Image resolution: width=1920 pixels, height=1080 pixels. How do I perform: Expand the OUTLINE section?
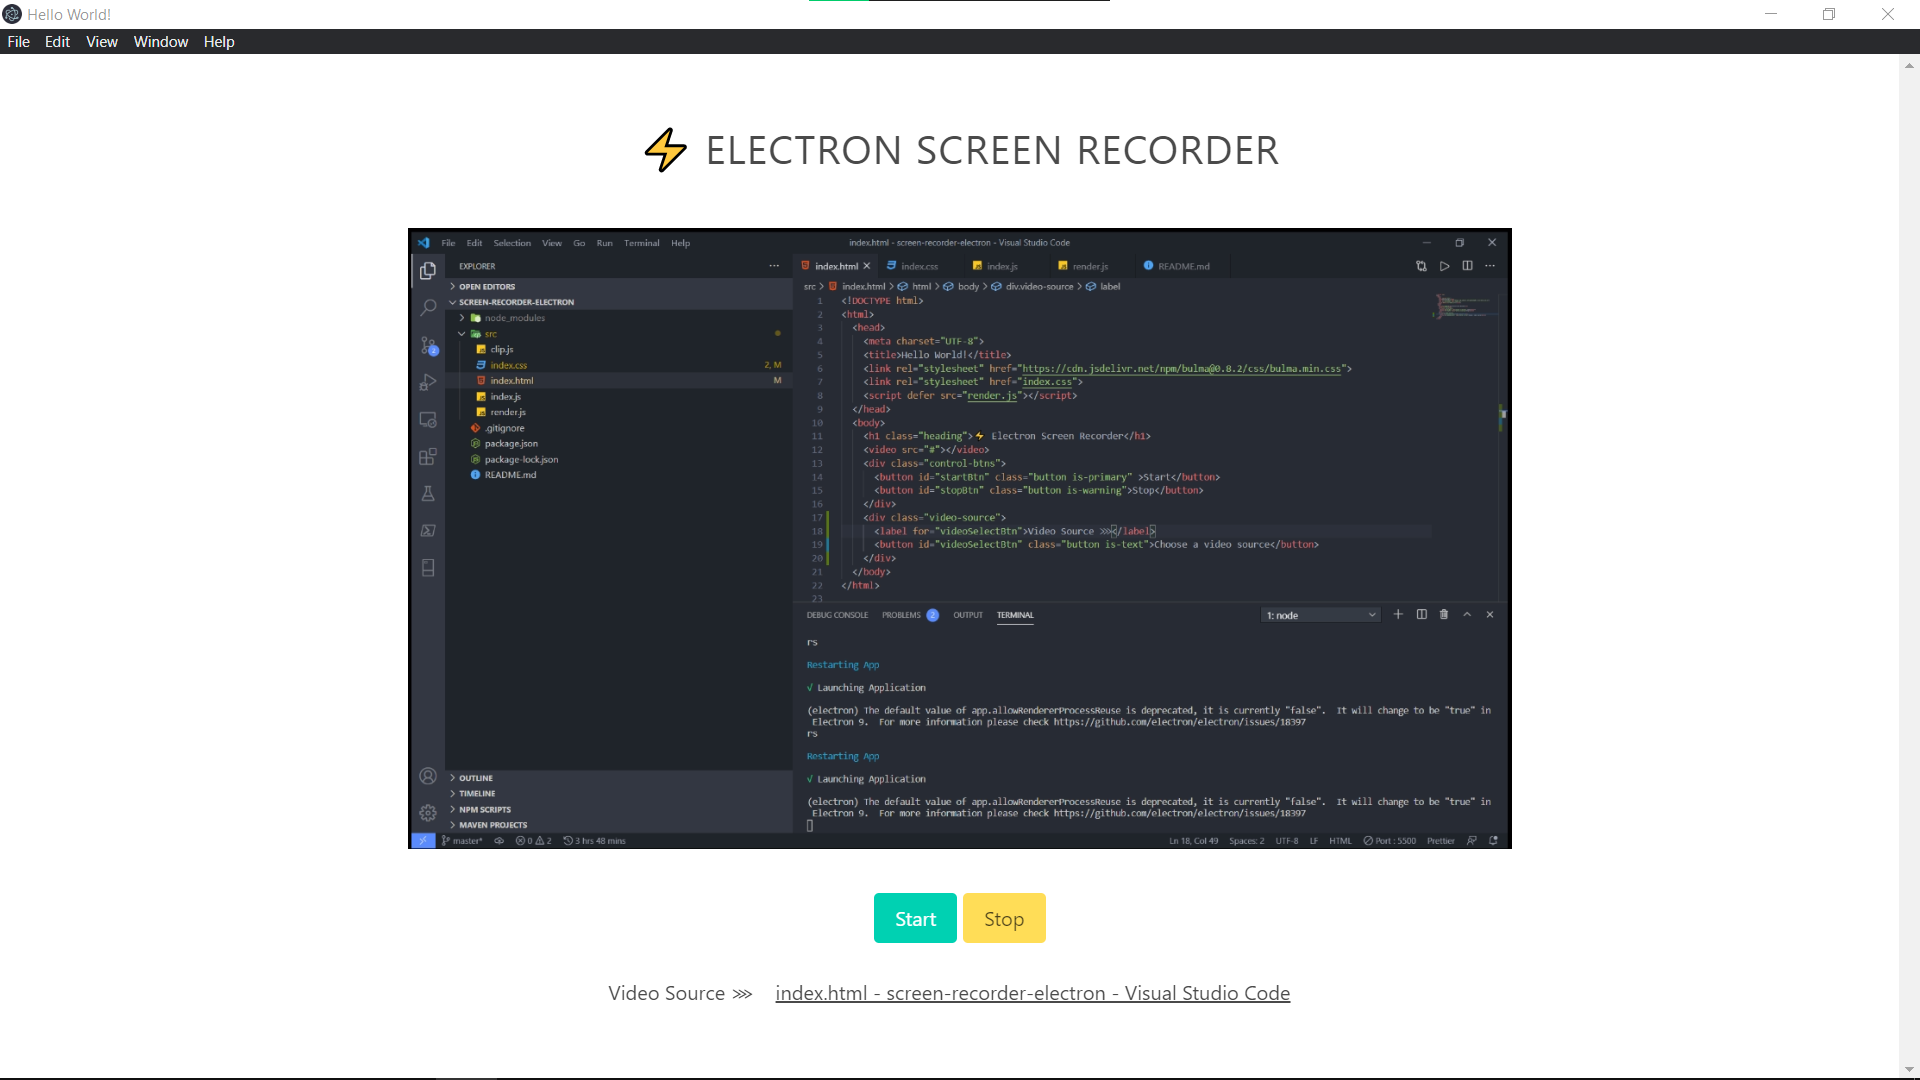tap(476, 777)
